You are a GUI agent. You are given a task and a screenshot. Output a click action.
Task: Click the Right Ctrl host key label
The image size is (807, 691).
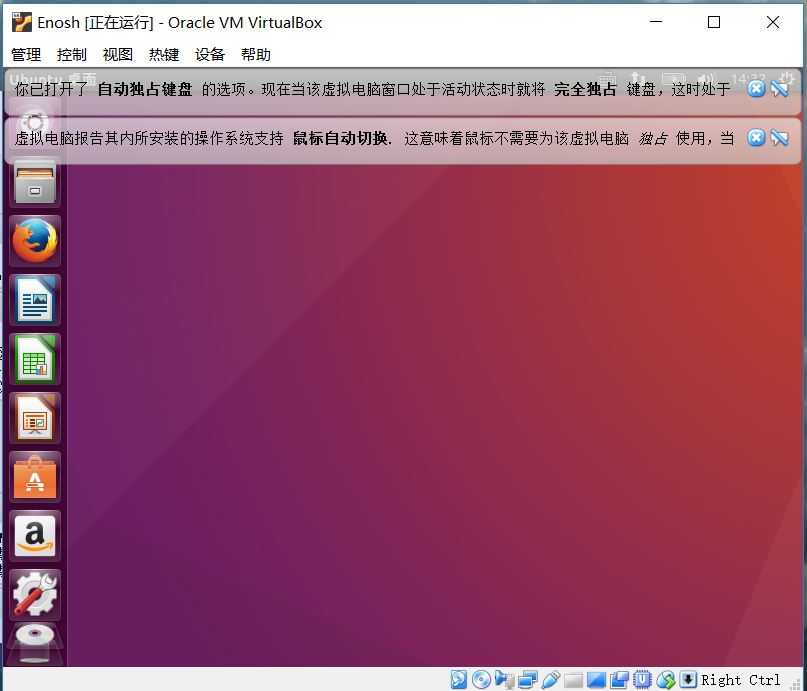(x=740, y=680)
